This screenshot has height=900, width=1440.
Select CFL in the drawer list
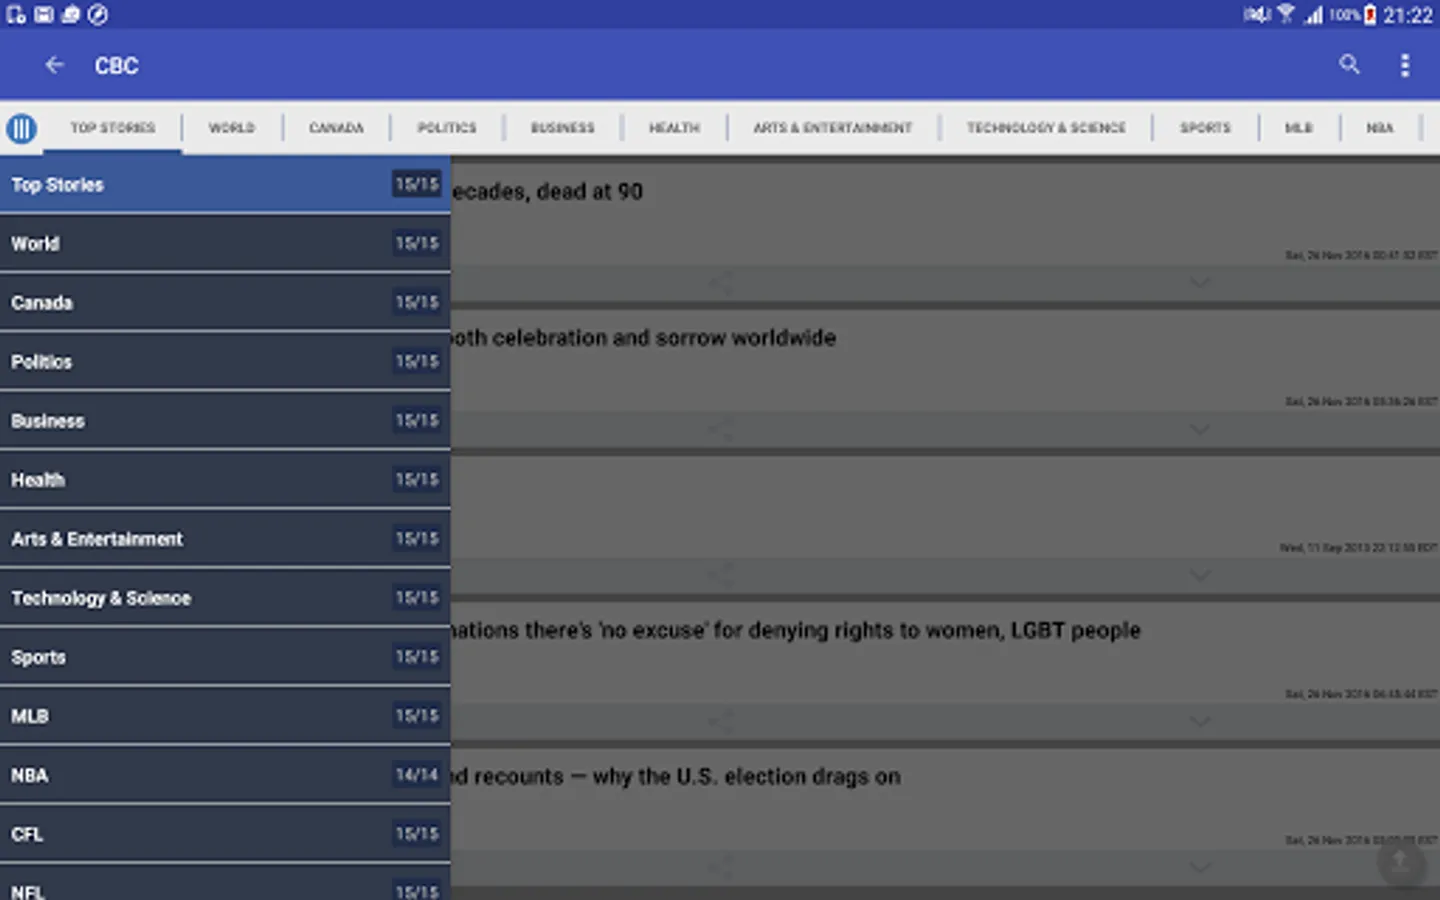point(225,834)
